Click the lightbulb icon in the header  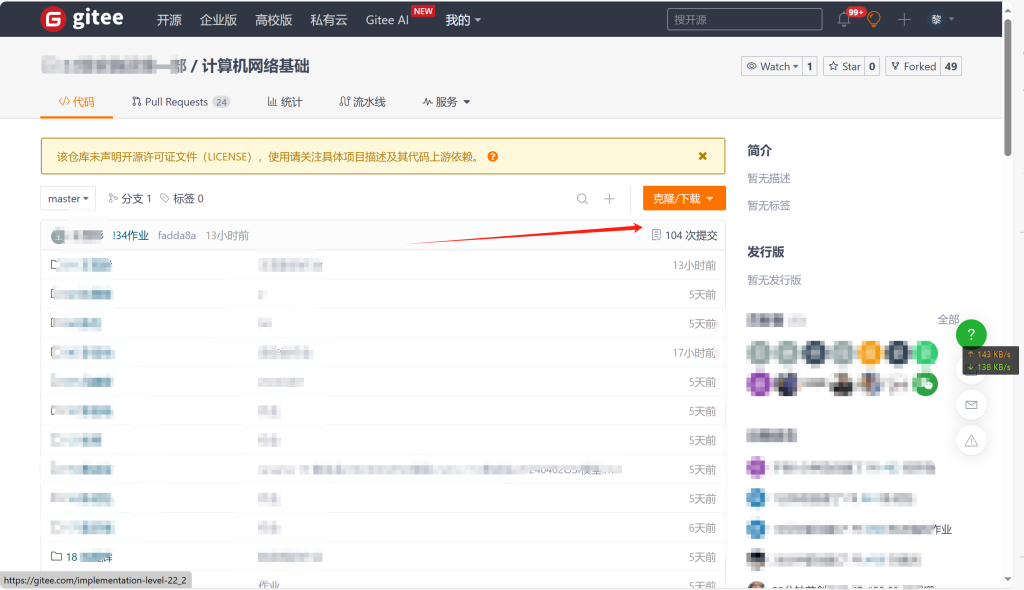(873, 20)
